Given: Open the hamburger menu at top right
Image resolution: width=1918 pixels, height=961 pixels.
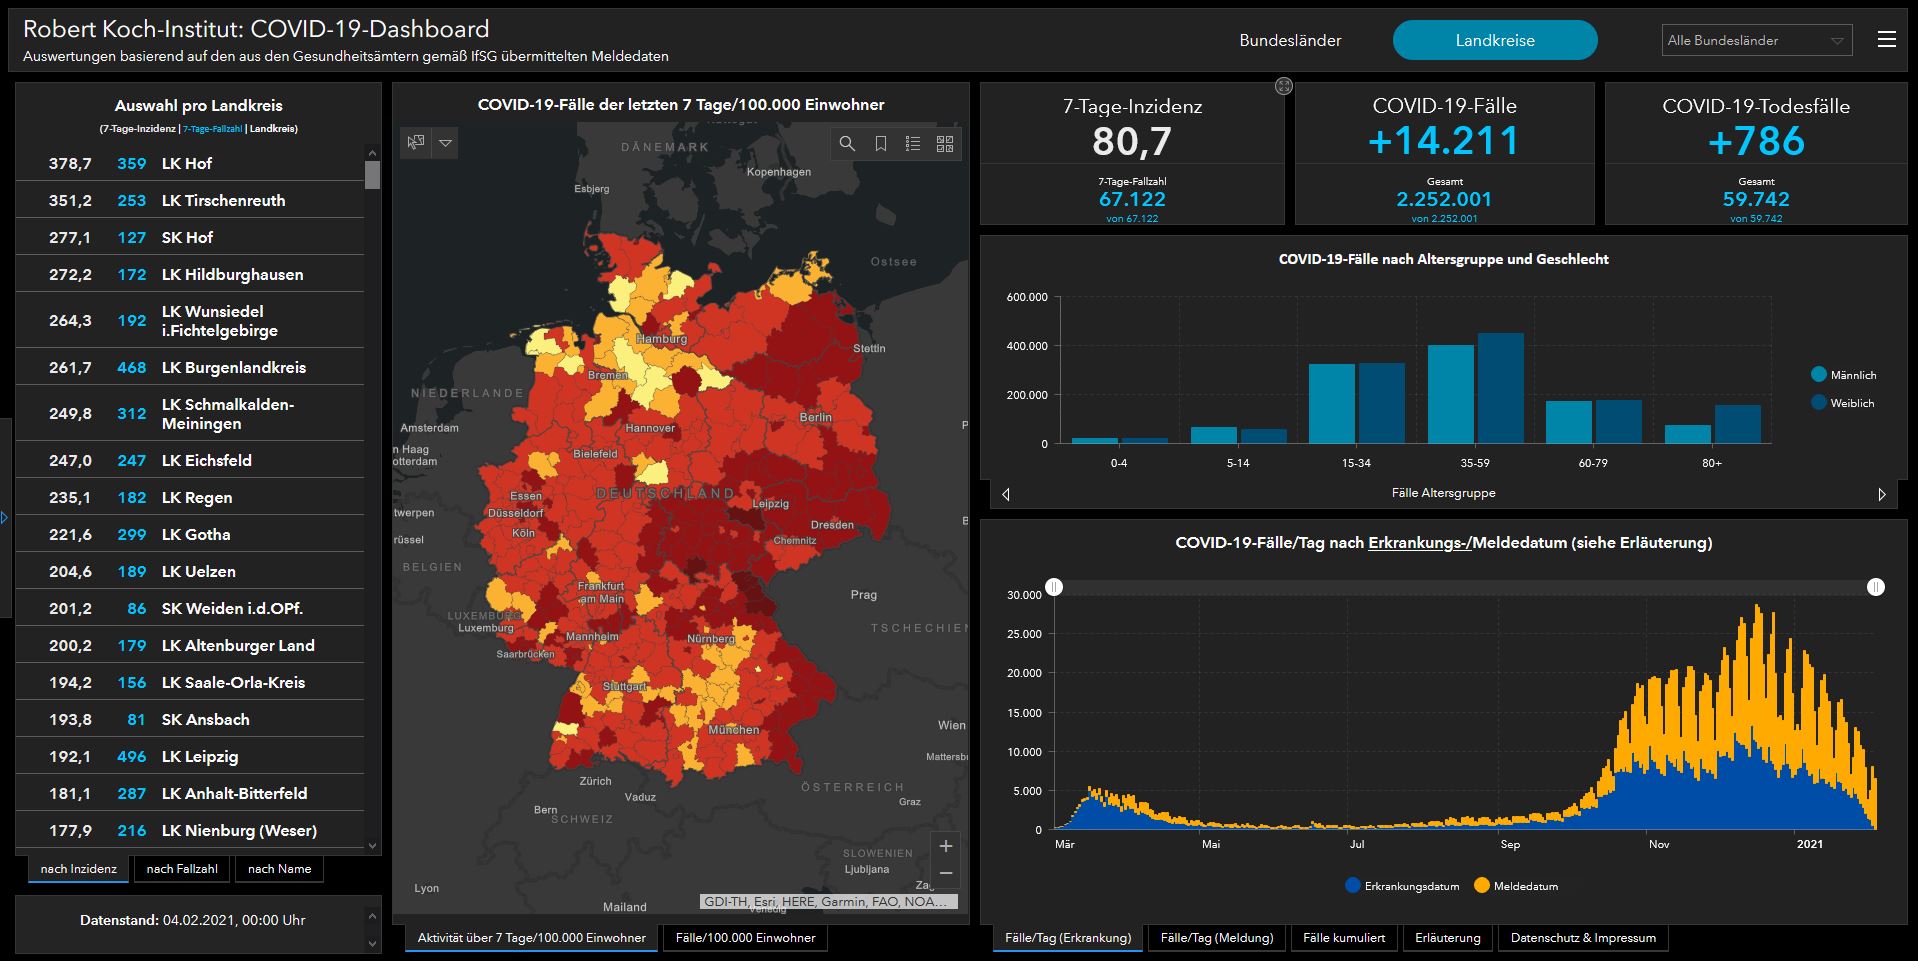Looking at the screenshot, I should pyautogui.click(x=1886, y=40).
